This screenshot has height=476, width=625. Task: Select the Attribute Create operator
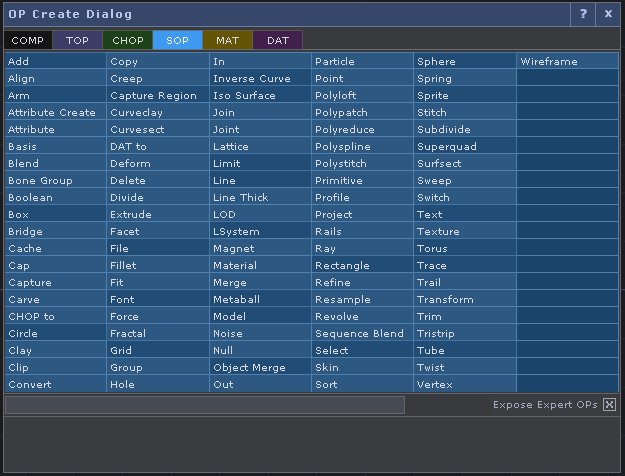[x=55, y=112]
